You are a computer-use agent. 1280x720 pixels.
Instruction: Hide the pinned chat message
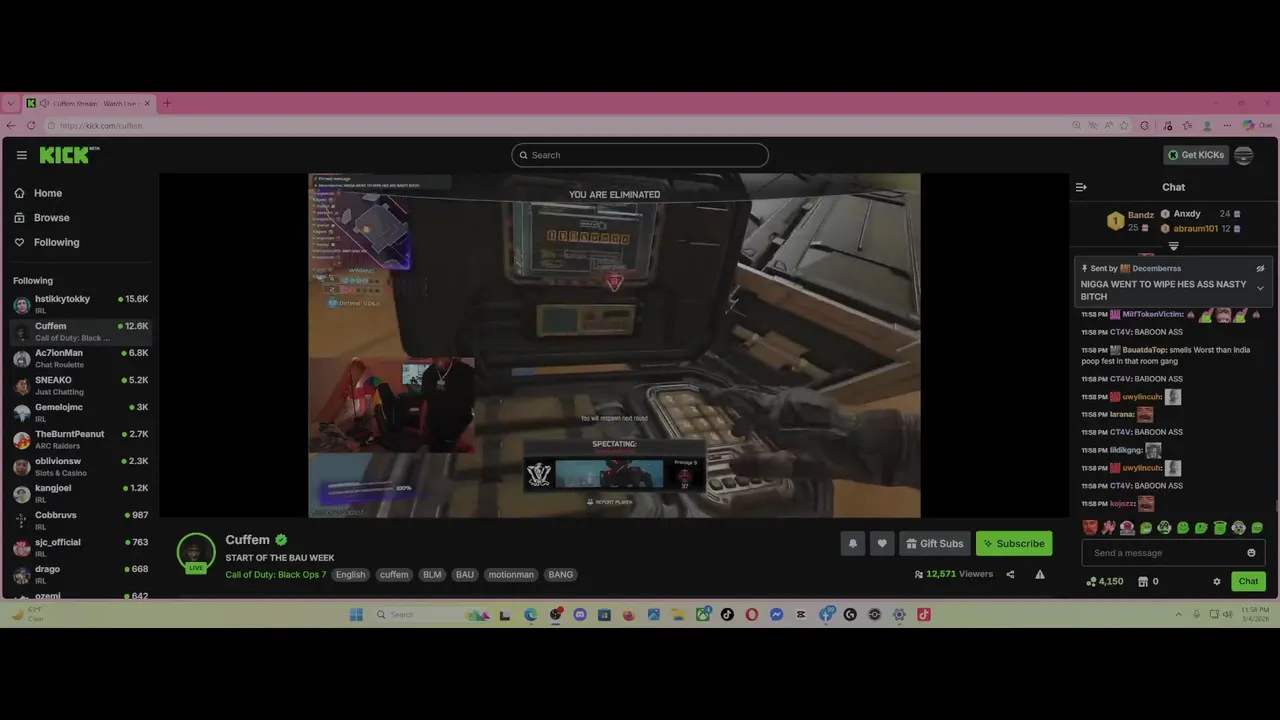pyautogui.click(x=1260, y=268)
